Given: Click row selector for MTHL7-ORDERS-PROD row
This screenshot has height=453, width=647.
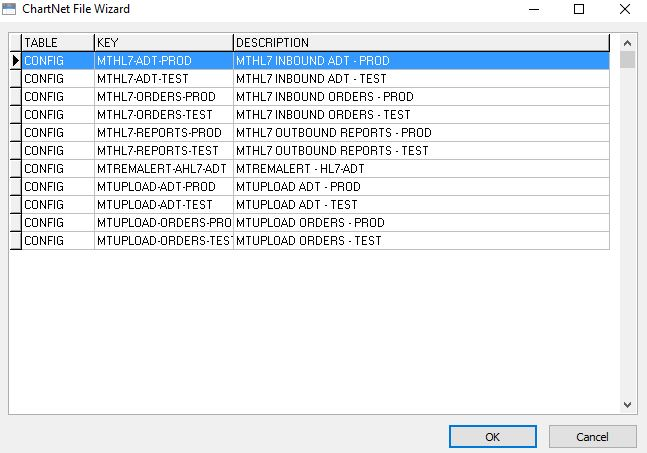Looking at the screenshot, I should (x=16, y=97).
